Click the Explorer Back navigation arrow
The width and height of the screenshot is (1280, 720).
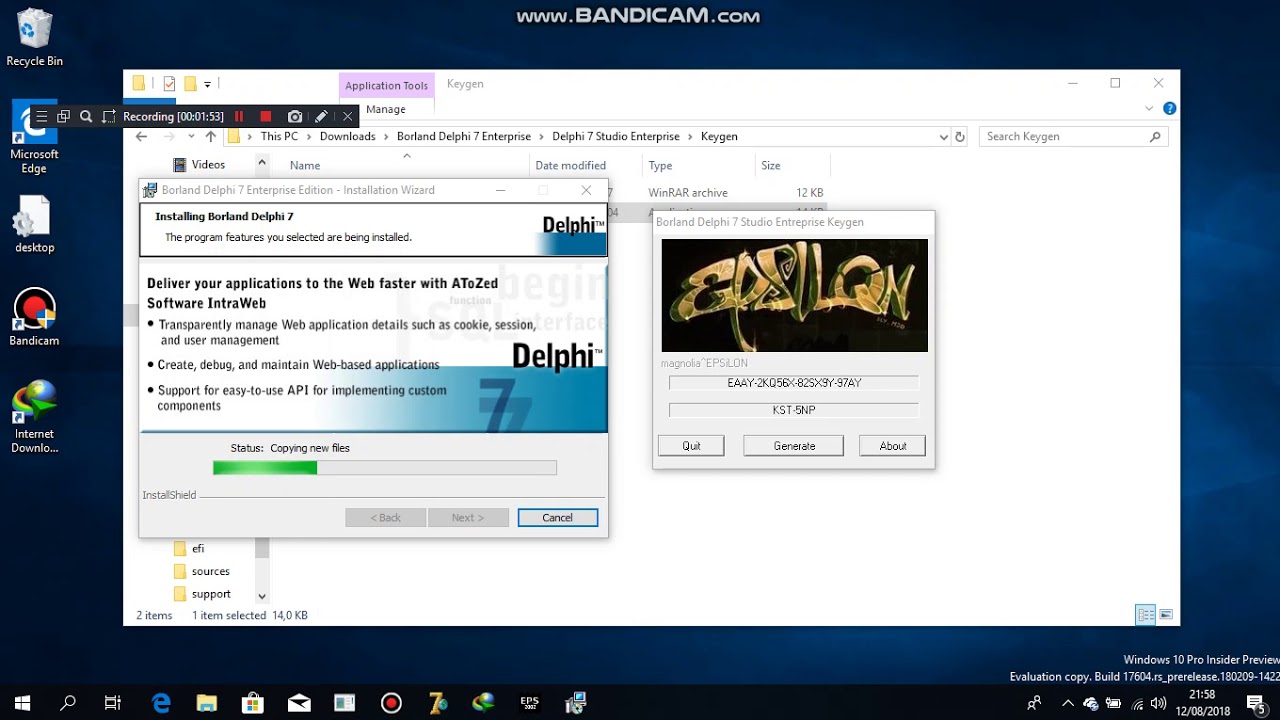[x=141, y=136]
